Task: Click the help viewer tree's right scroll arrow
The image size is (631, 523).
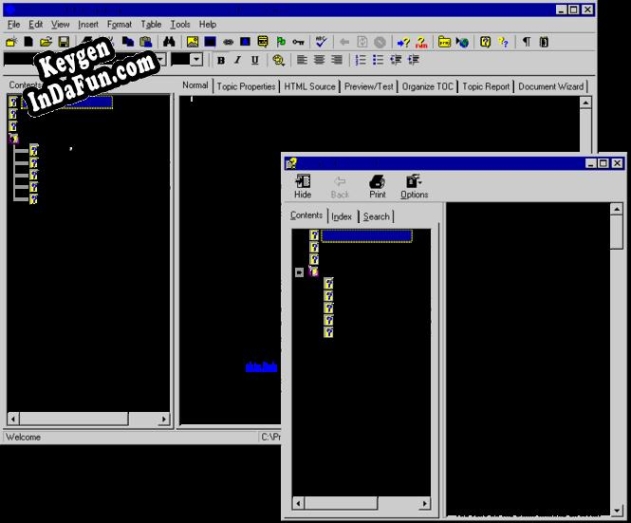Action: (425, 503)
